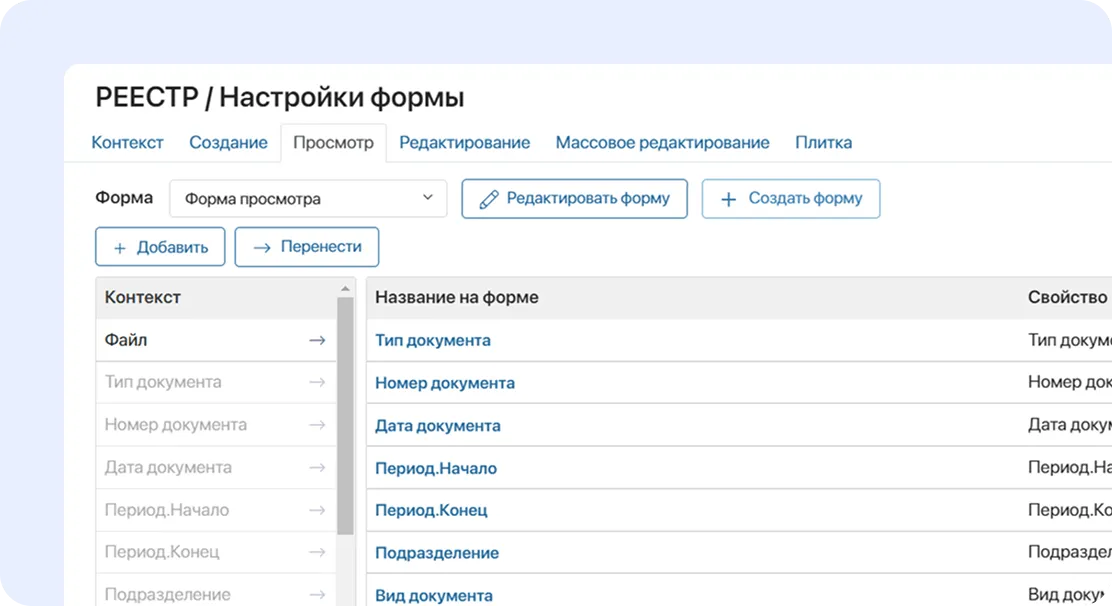Click the arrow beside Период.Начало in Контекст
This screenshot has height=606, width=1112.
(317, 509)
